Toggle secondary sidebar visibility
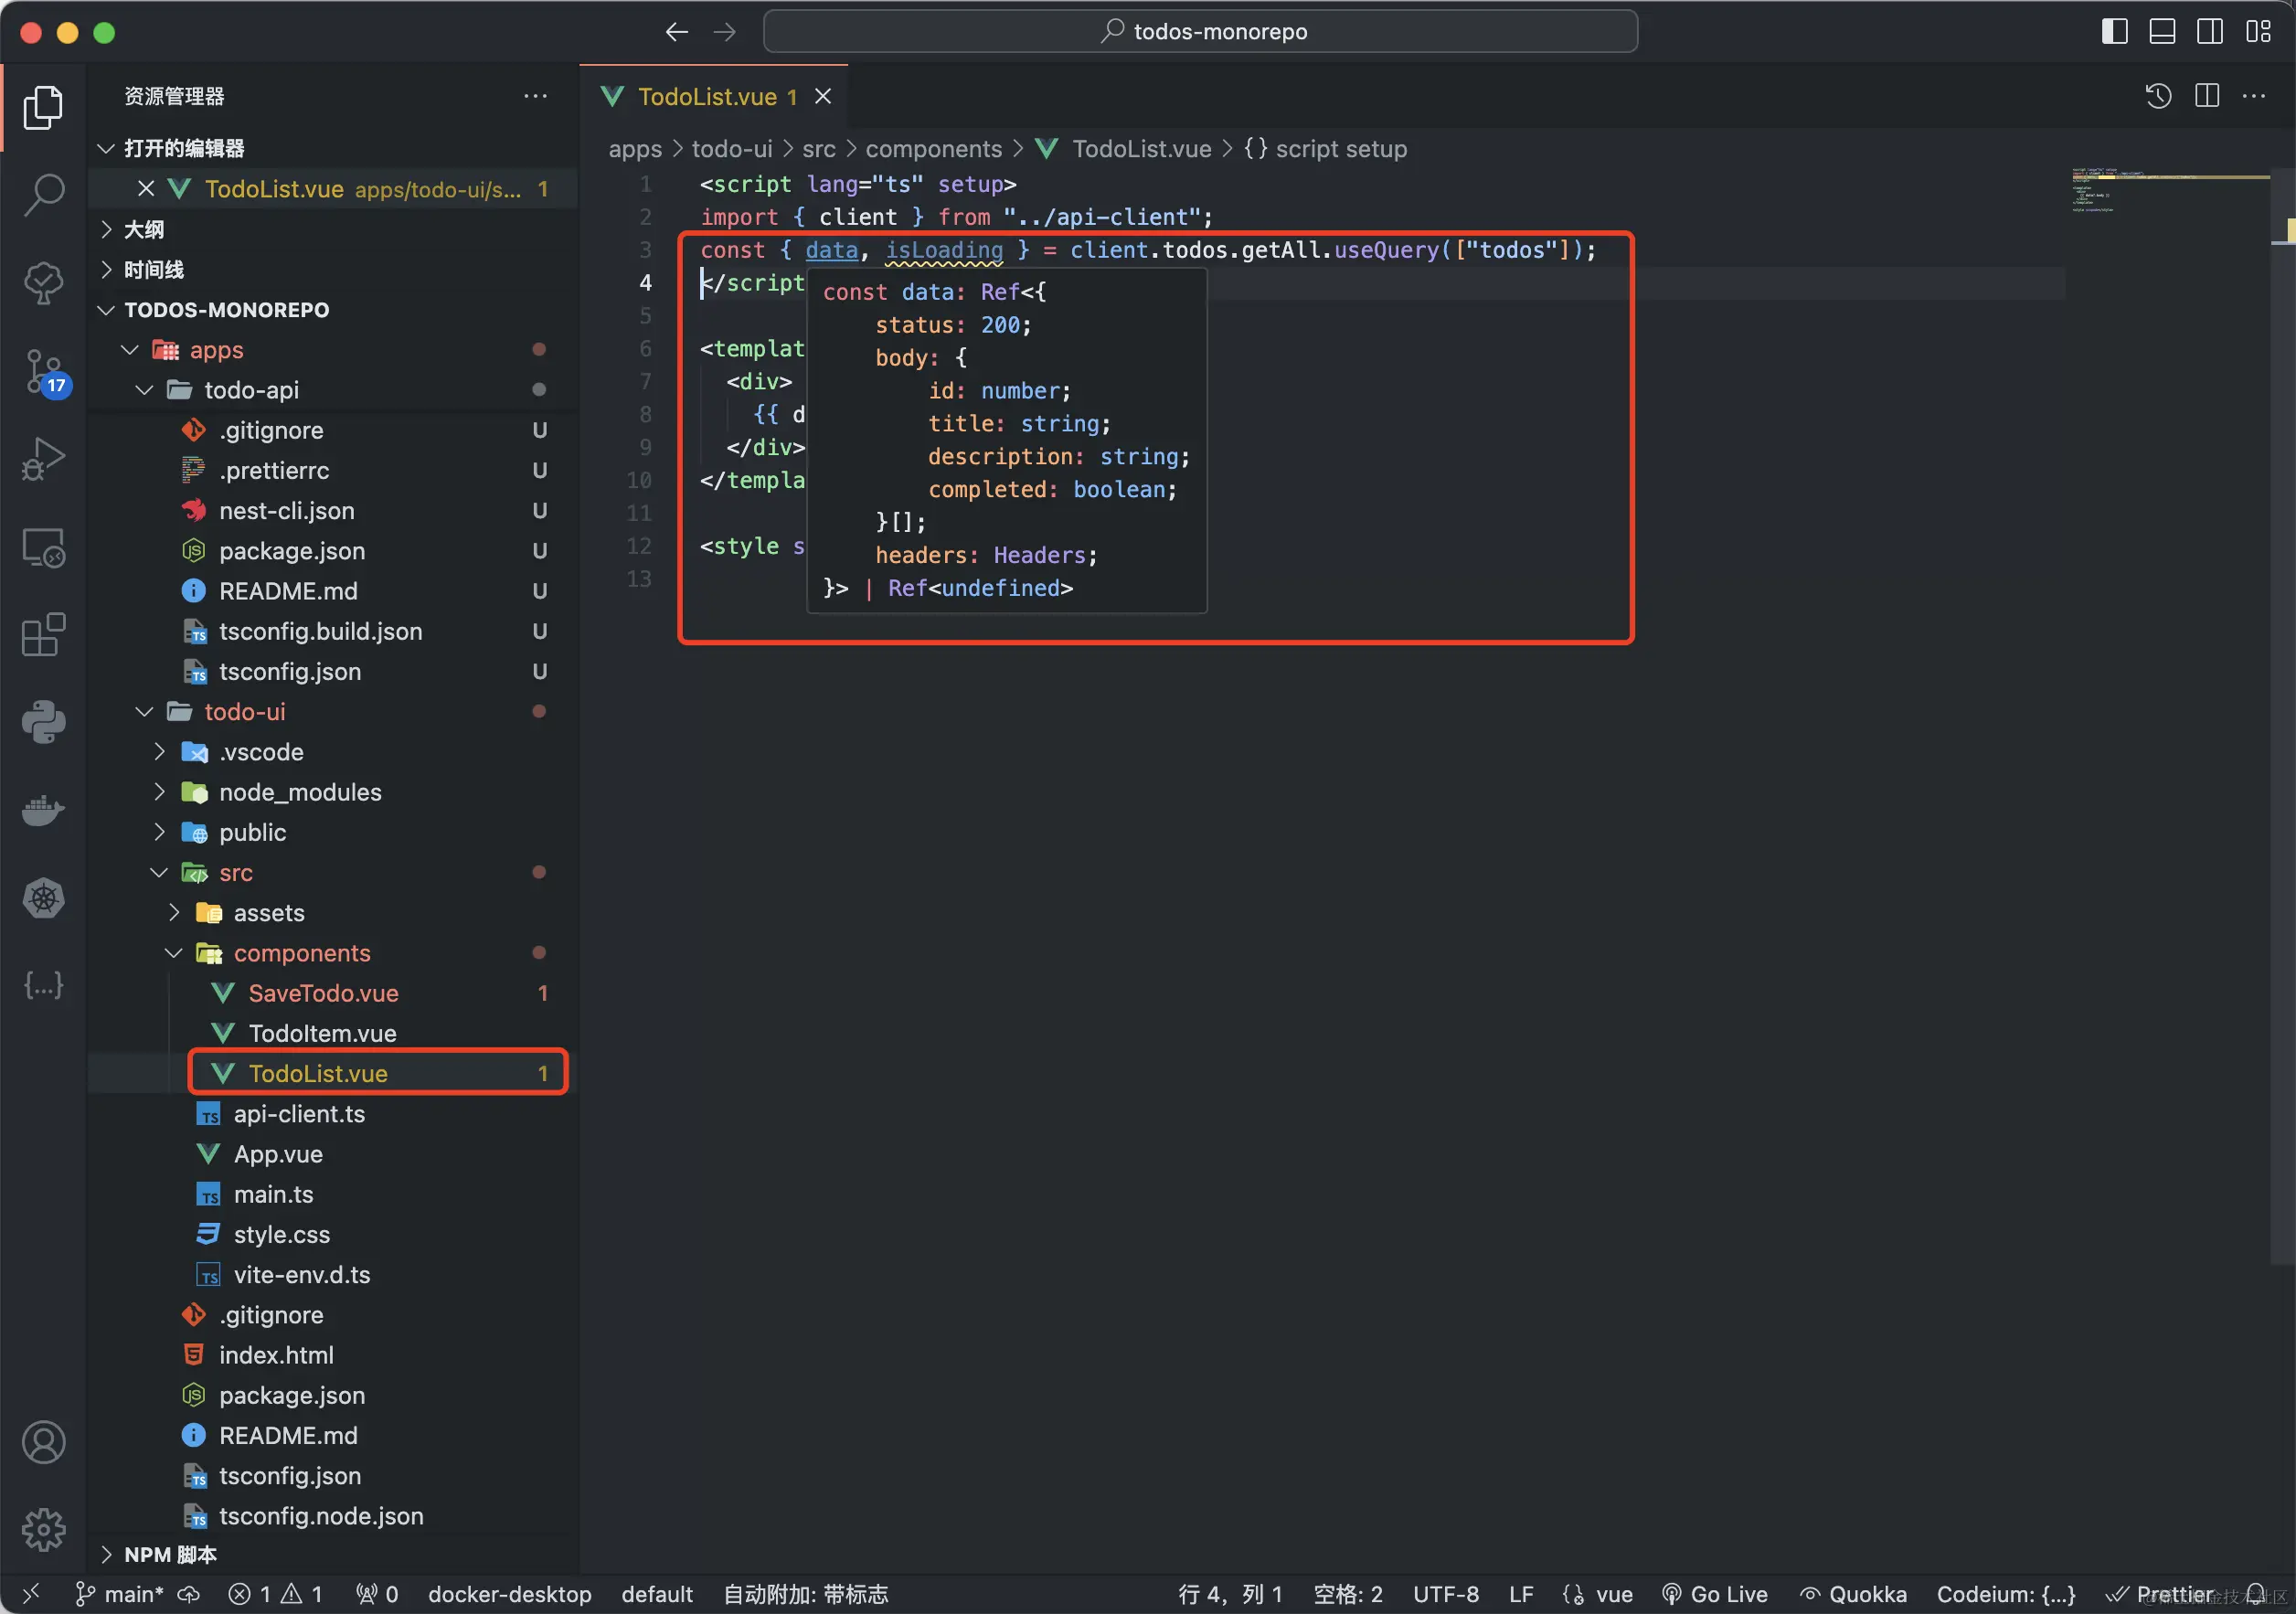Screen dimensions: 2296x1614 pos(2210,32)
